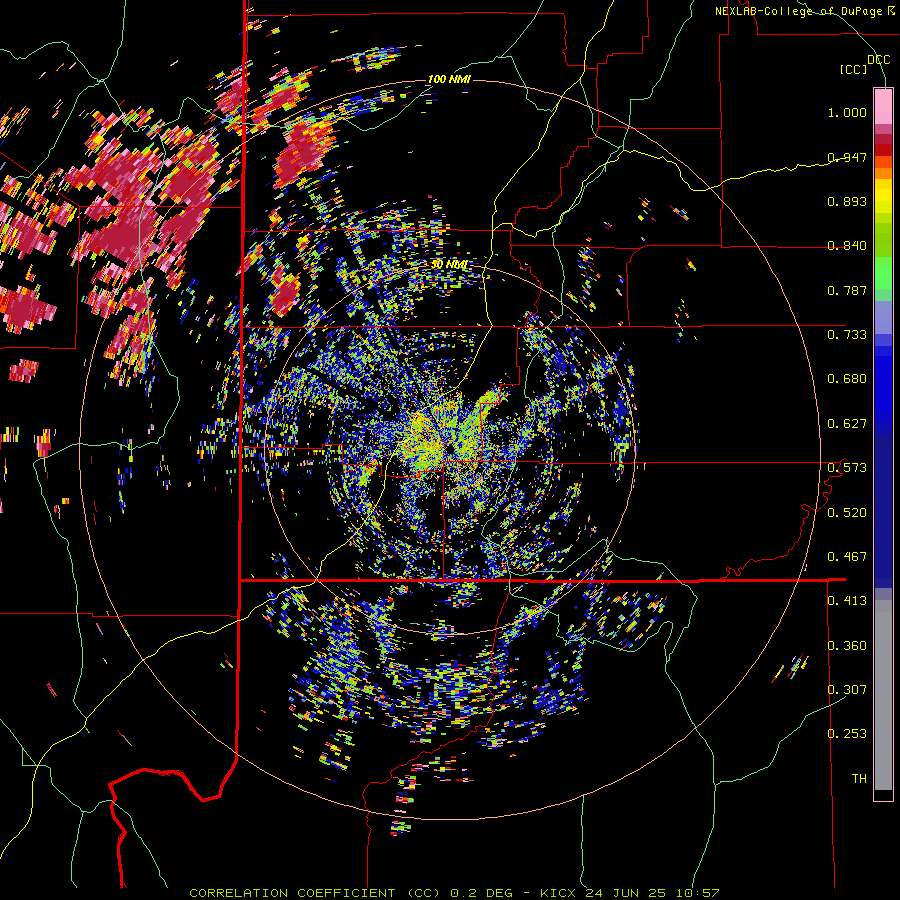Click the '10:57' timestamp in the caption
Viewport: 900px width, 900px height.
(x=698, y=893)
